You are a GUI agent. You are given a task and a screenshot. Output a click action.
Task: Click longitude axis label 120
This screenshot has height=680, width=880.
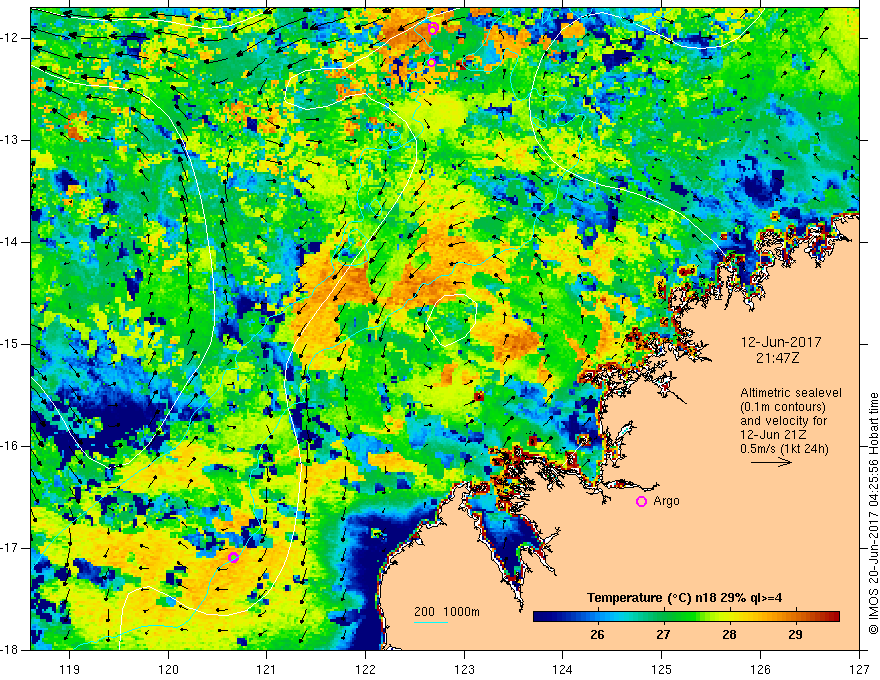[x=168, y=669]
